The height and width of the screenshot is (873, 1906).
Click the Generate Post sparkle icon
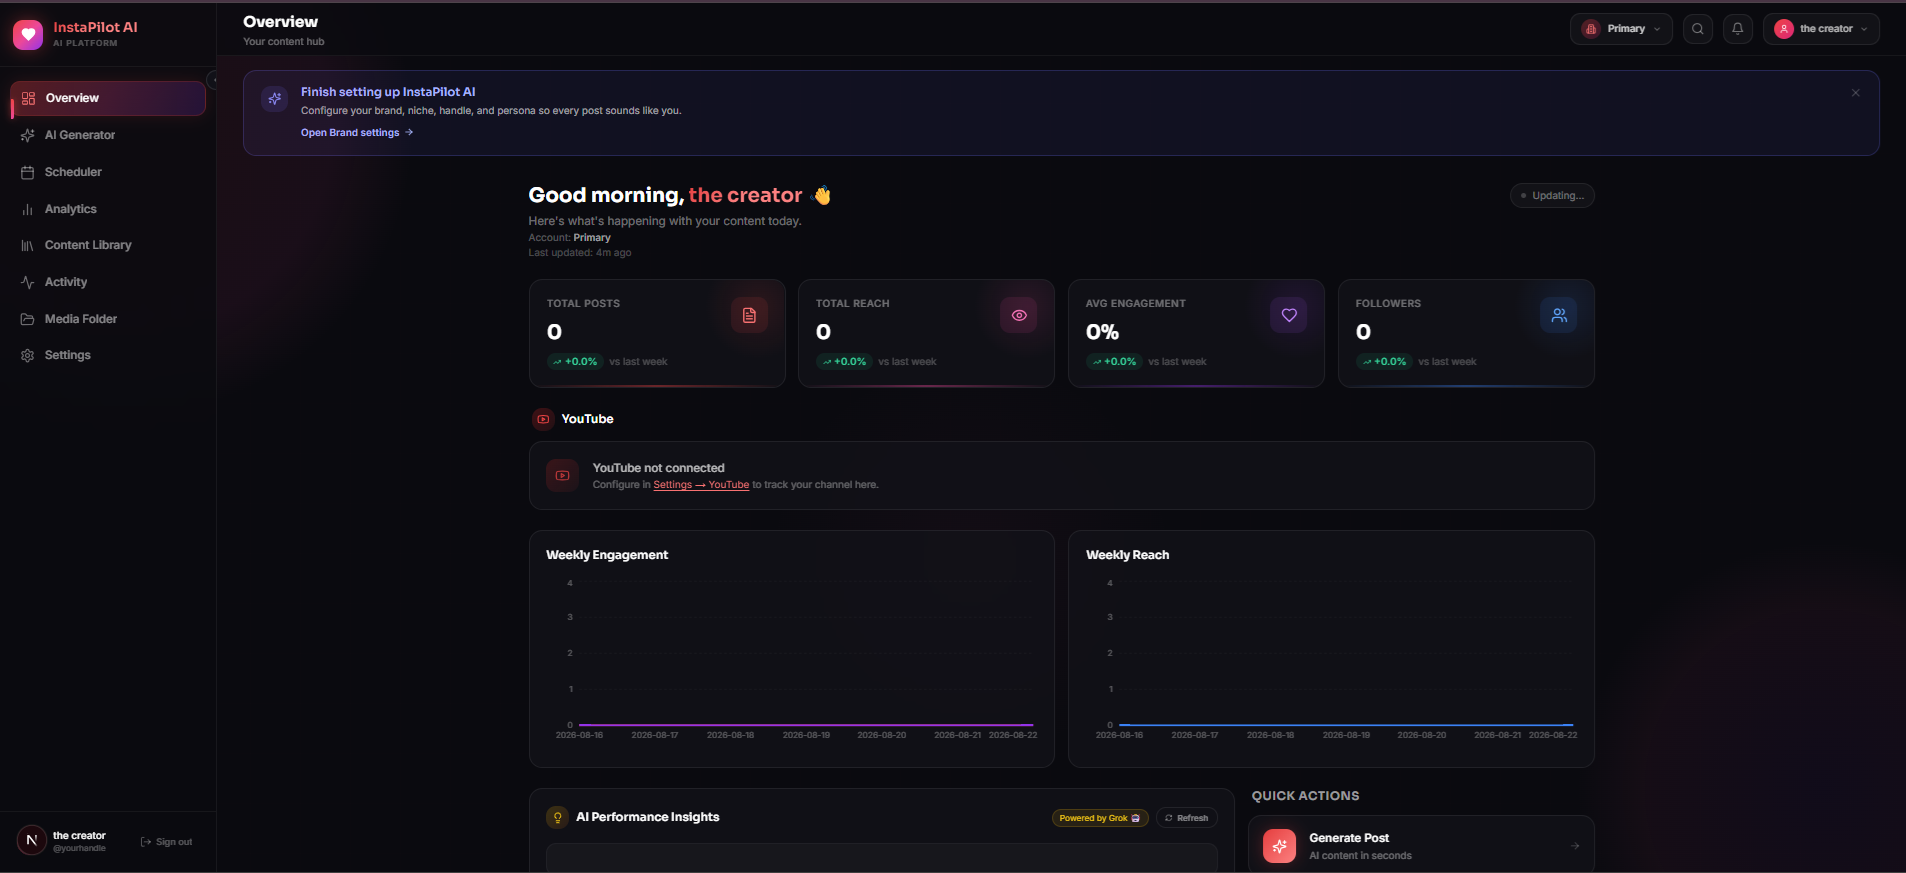[1279, 846]
